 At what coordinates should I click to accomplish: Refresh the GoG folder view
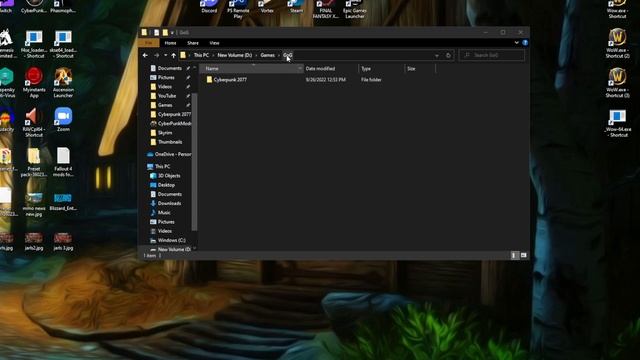448,55
